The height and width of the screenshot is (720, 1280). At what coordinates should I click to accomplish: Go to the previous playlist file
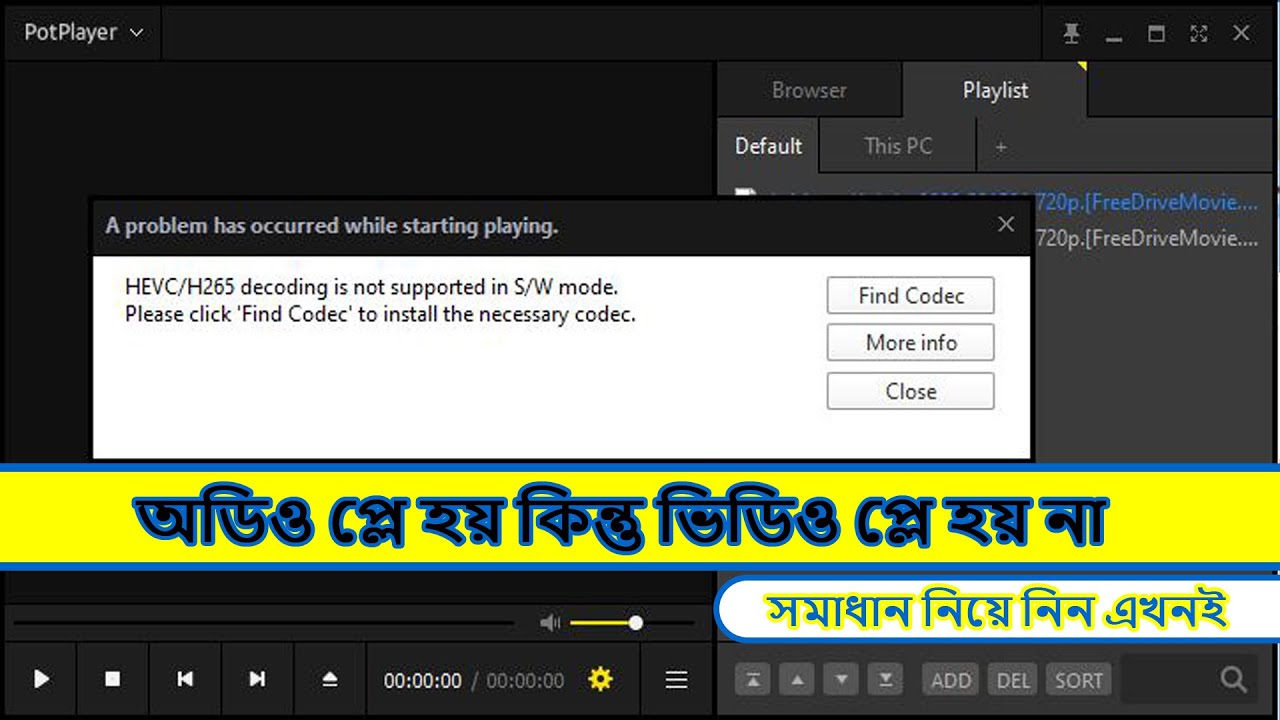click(185, 680)
